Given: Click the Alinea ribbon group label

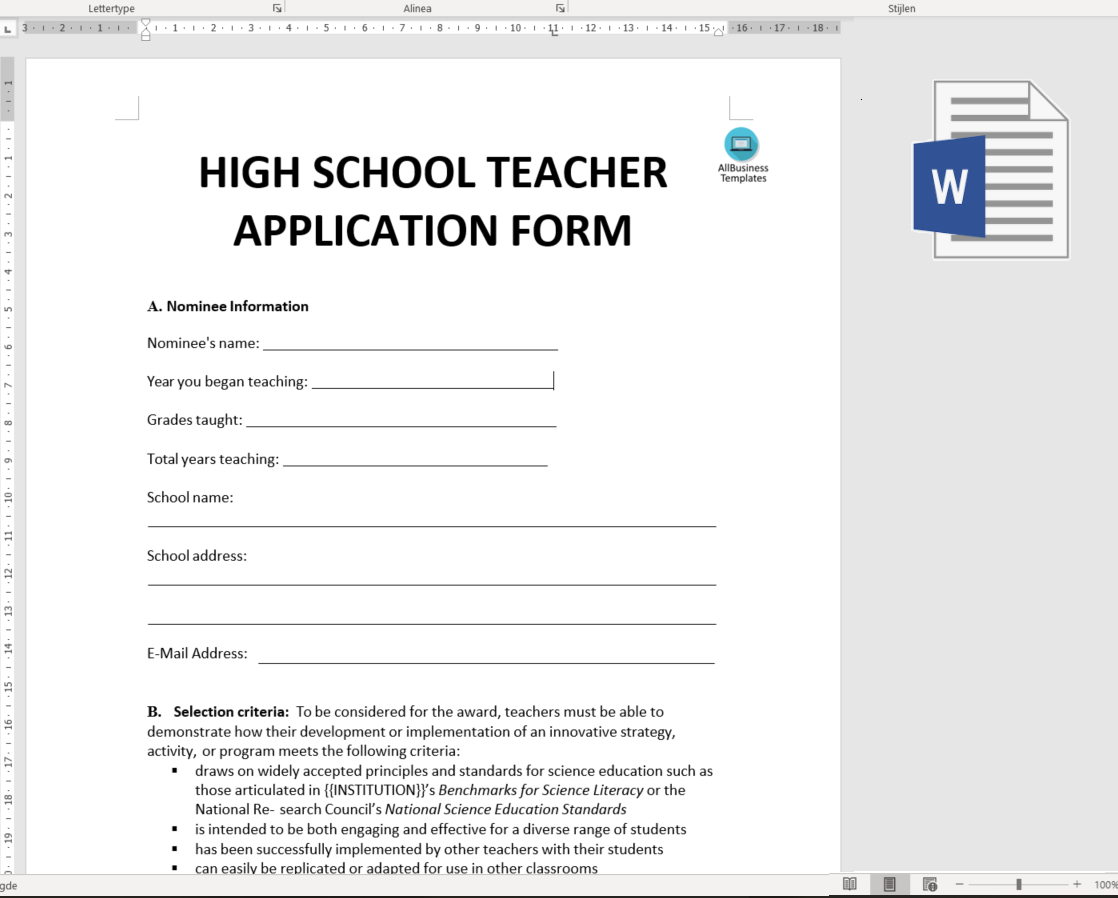Looking at the screenshot, I should click(x=417, y=8).
